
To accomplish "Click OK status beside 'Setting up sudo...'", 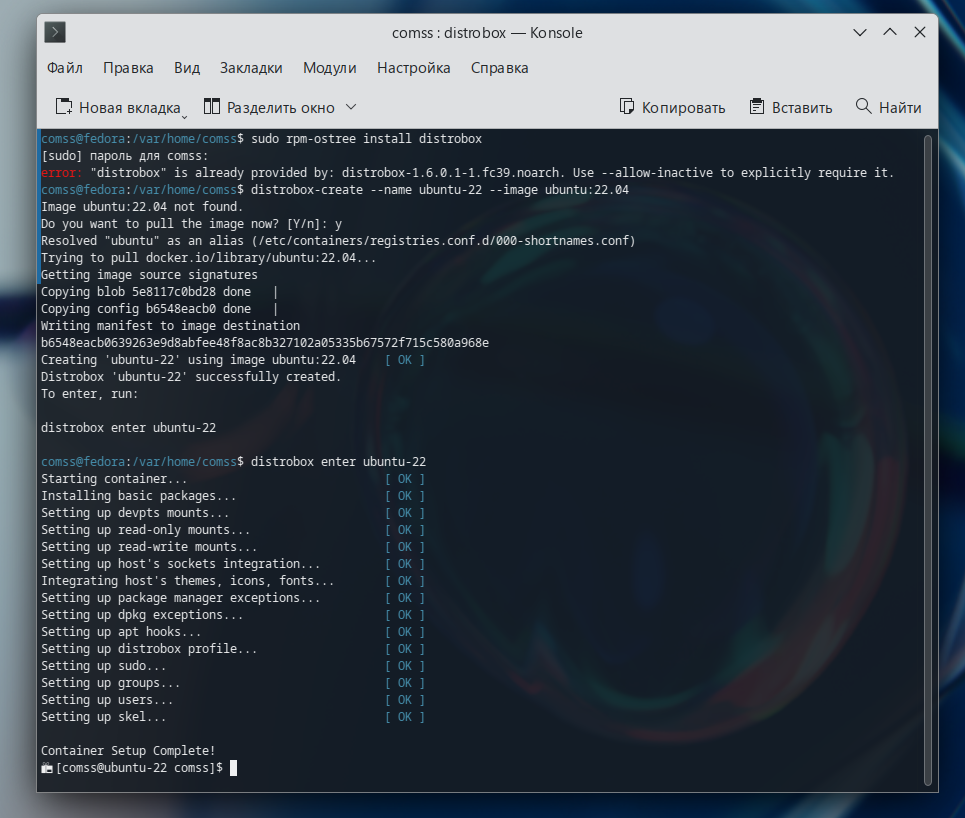I will coord(404,666).
